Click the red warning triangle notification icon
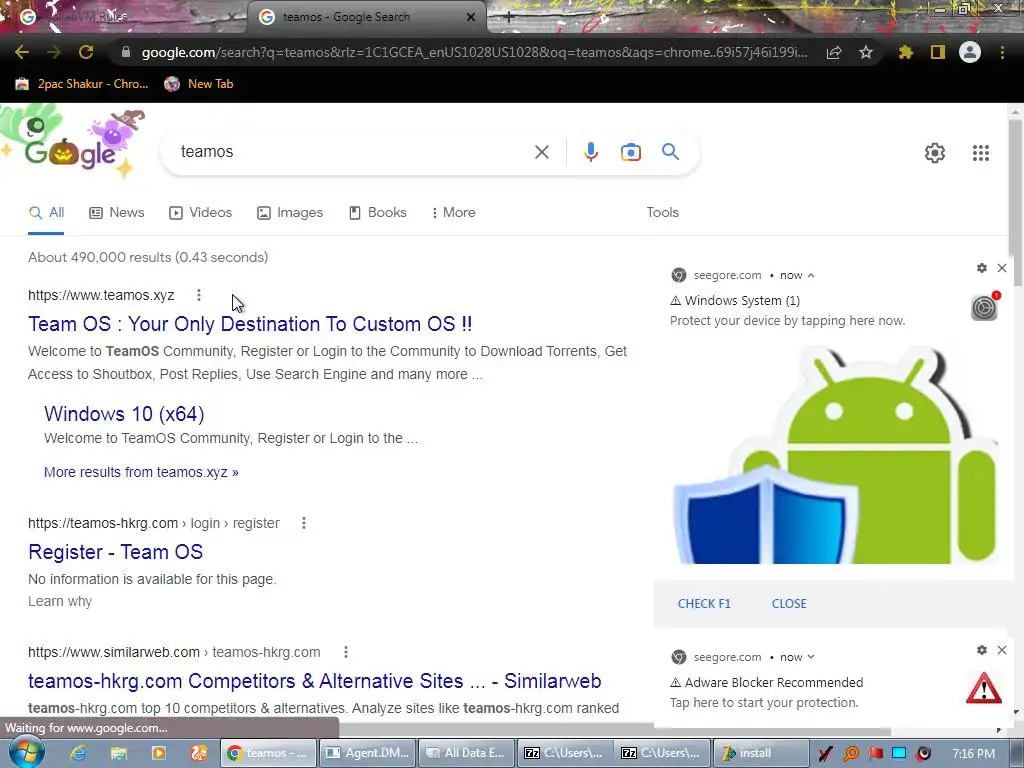Viewport: 1024px width, 768px height. point(984,688)
